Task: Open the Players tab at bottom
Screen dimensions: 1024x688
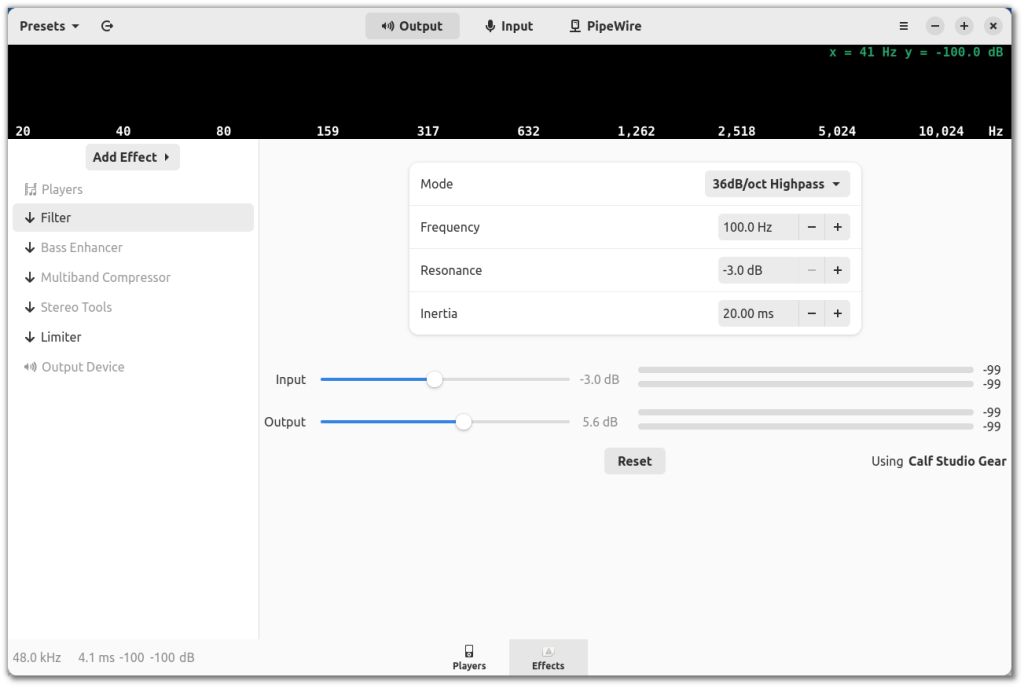Action: tap(469, 657)
